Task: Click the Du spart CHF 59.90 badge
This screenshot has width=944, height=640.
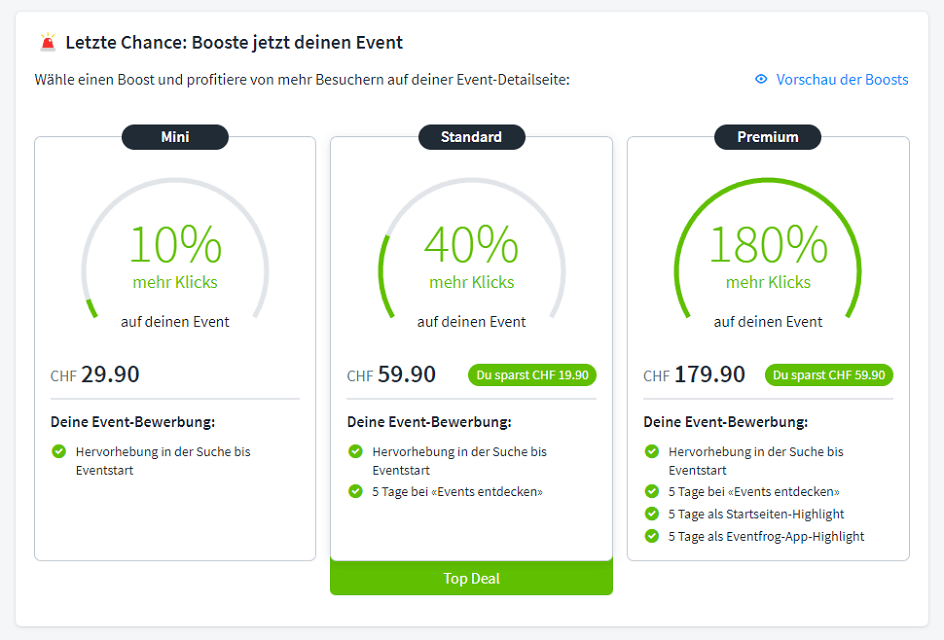Action: [829, 375]
